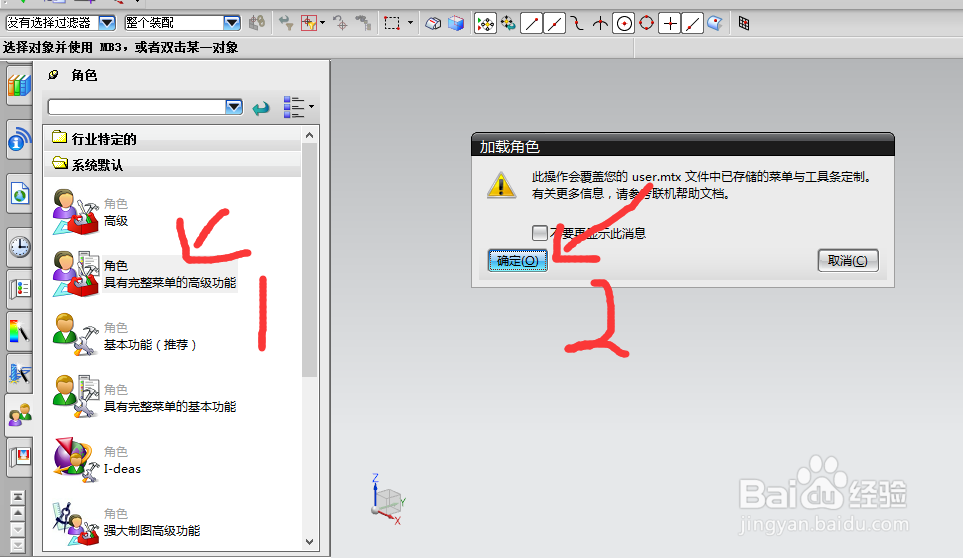
Task: Click the sidebar jump-to-top arrow button
Action: [x=18, y=497]
